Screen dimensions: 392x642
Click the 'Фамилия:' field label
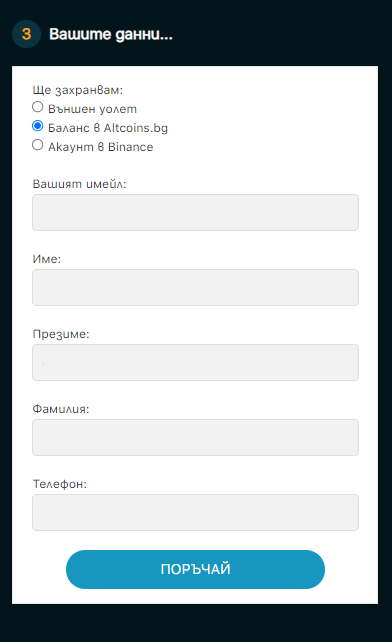(61, 409)
